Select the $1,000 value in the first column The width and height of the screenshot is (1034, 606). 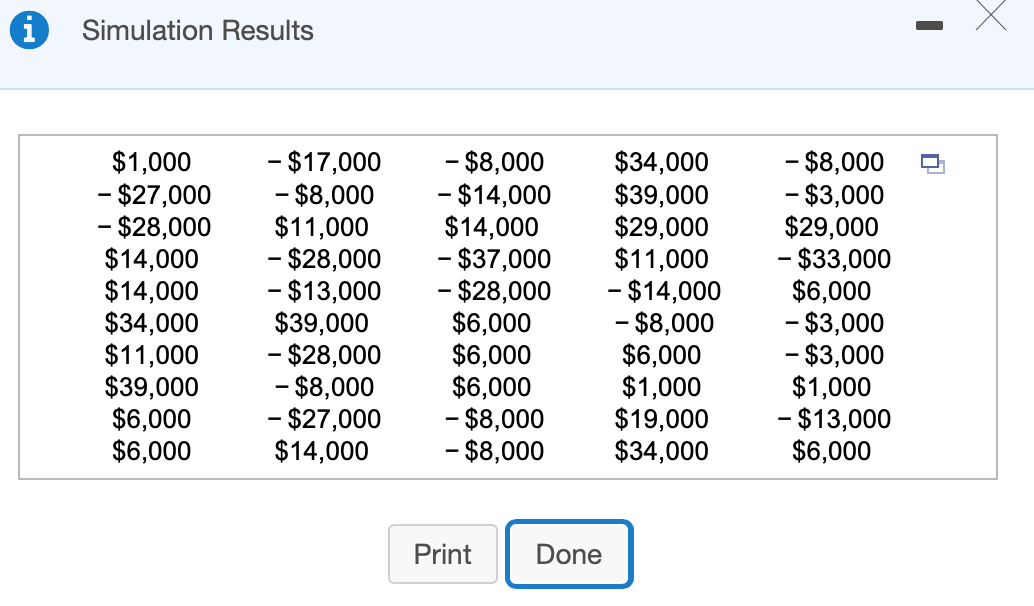[x=152, y=162]
